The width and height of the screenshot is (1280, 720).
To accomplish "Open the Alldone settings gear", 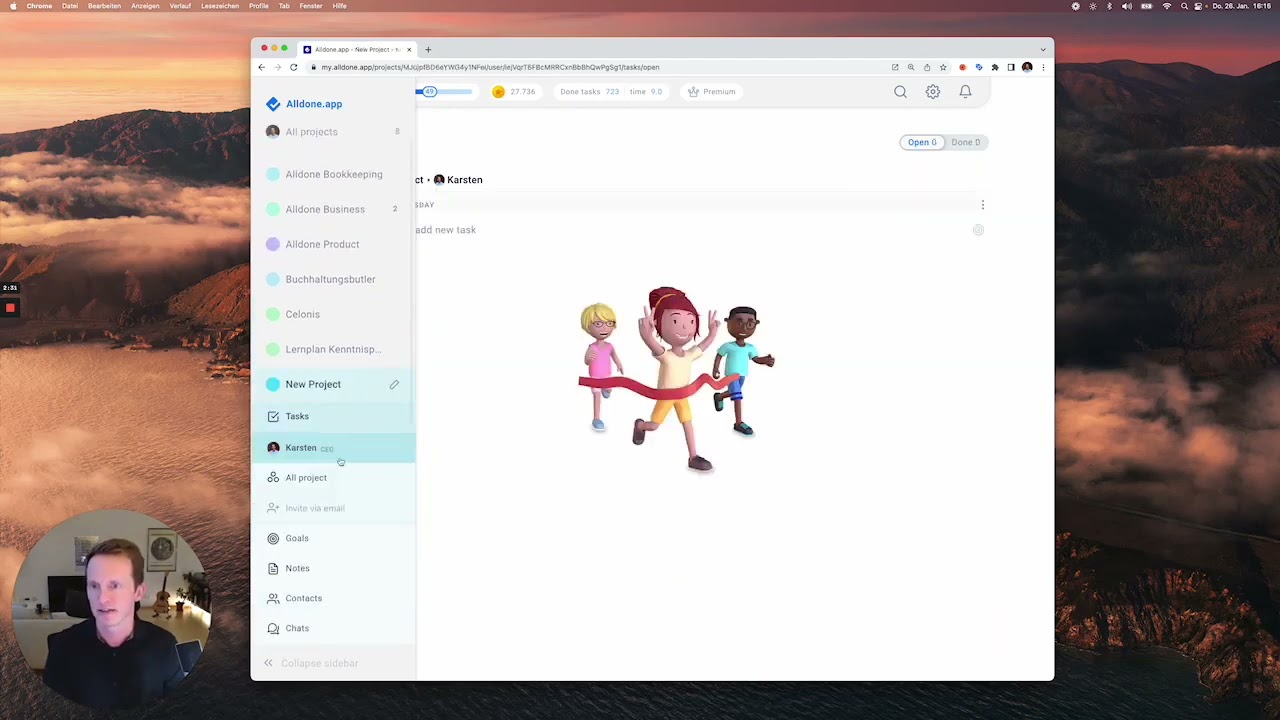I will (x=932, y=92).
